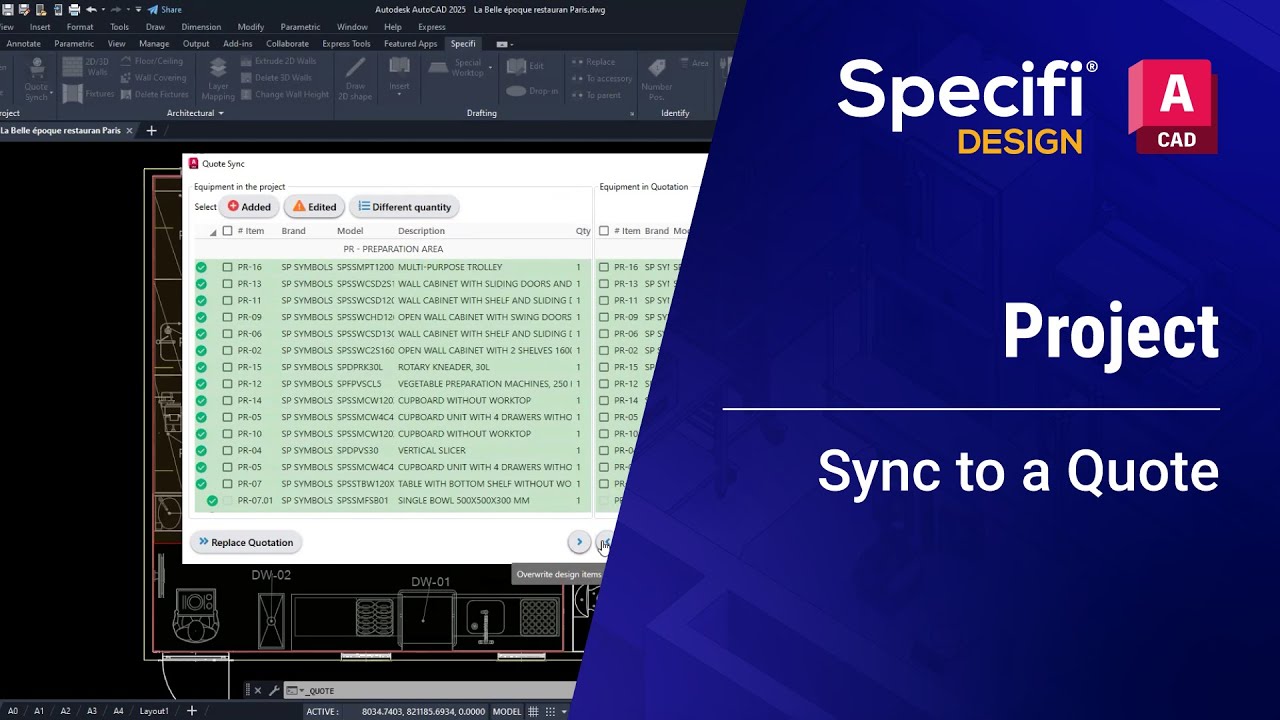Click the Number Pos. tag icon

click(657, 69)
